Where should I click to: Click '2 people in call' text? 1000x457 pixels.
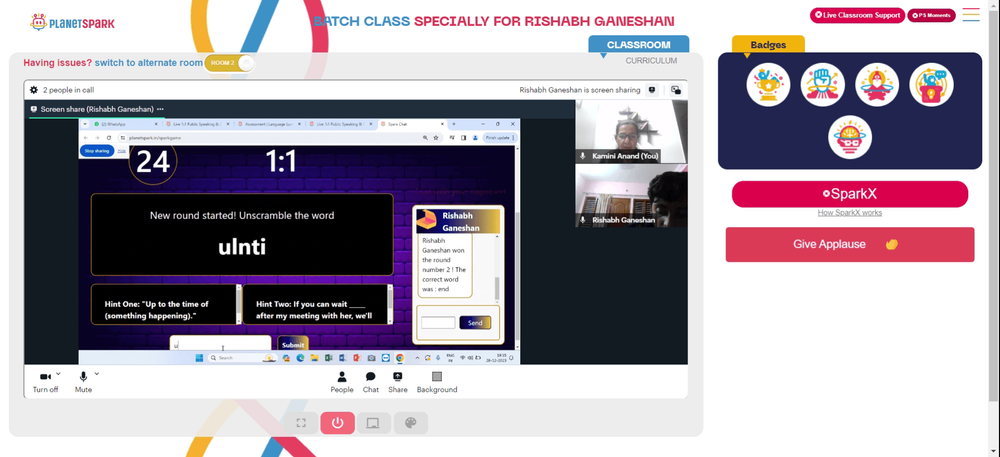point(68,90)
